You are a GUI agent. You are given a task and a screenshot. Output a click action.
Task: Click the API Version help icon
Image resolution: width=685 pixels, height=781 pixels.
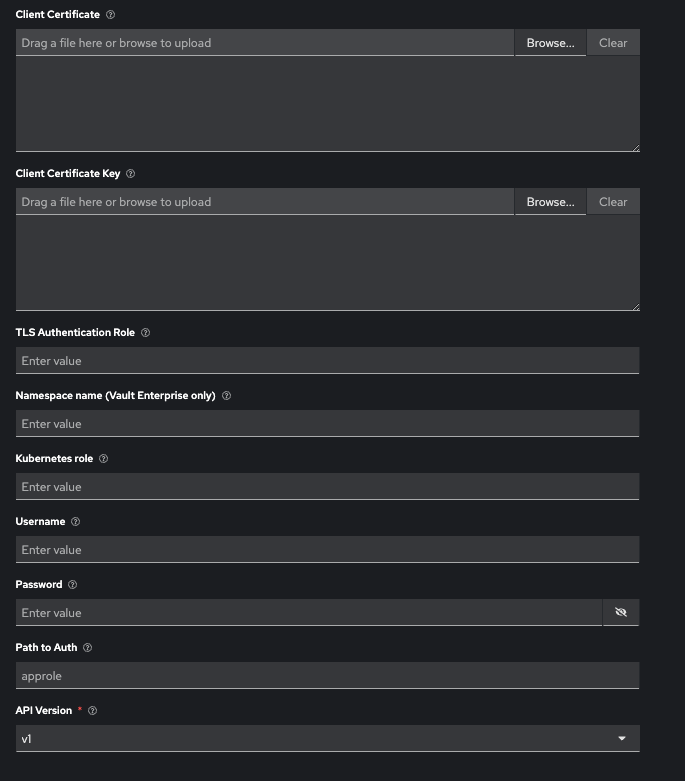tap(92, 711)
